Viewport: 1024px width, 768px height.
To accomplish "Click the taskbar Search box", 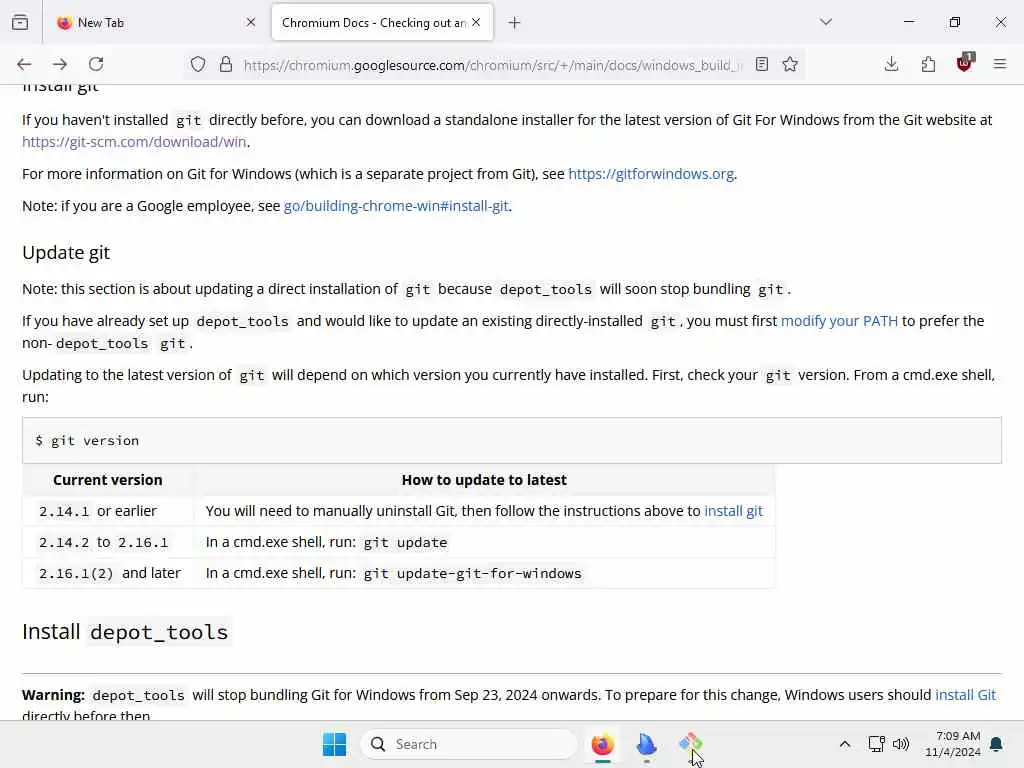I will click(x=468, y=744).
